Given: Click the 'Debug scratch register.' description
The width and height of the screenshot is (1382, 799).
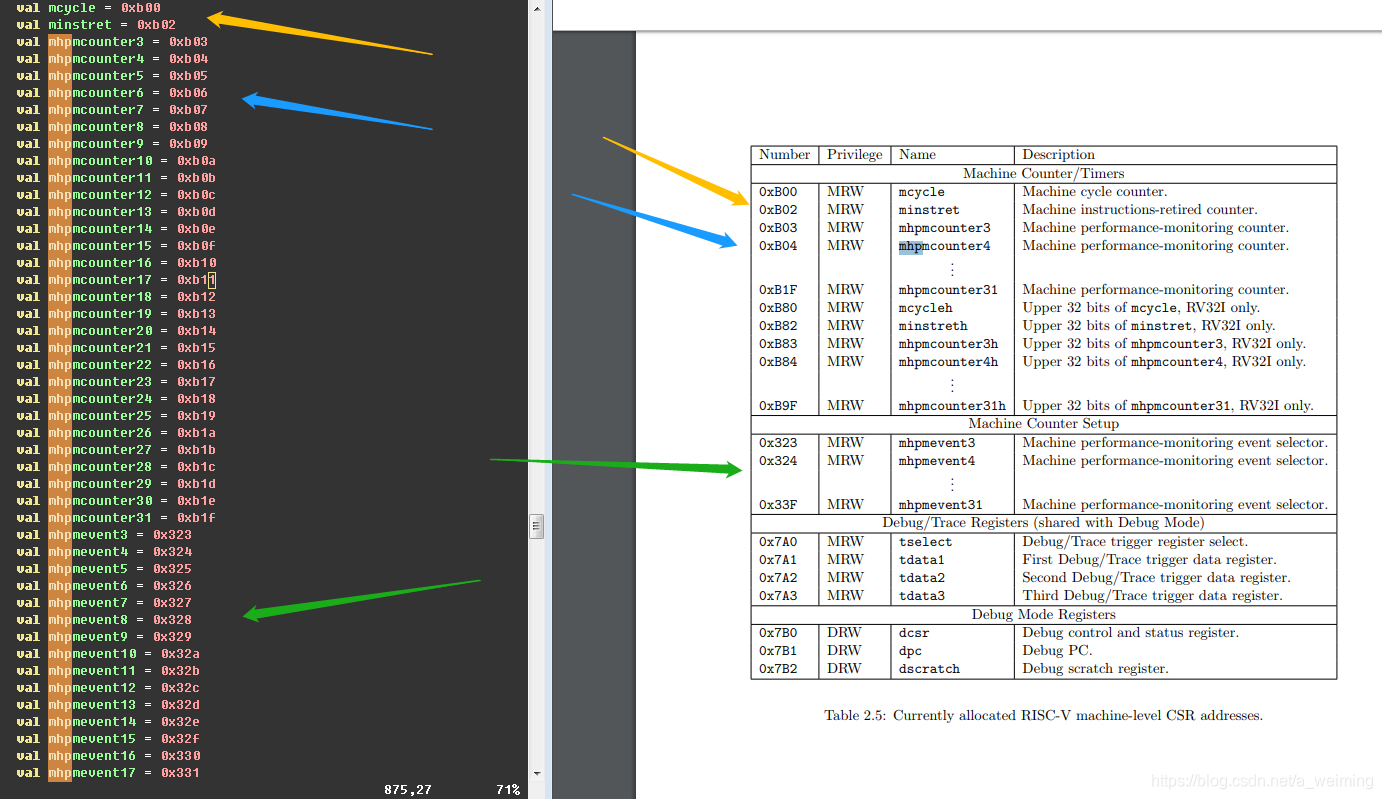Looking at the screenshot, I should (1094, 669).
